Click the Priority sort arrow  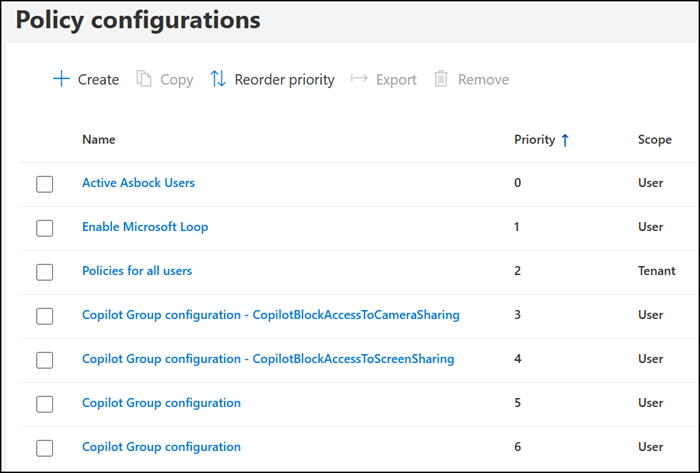(x=565, y=140)
